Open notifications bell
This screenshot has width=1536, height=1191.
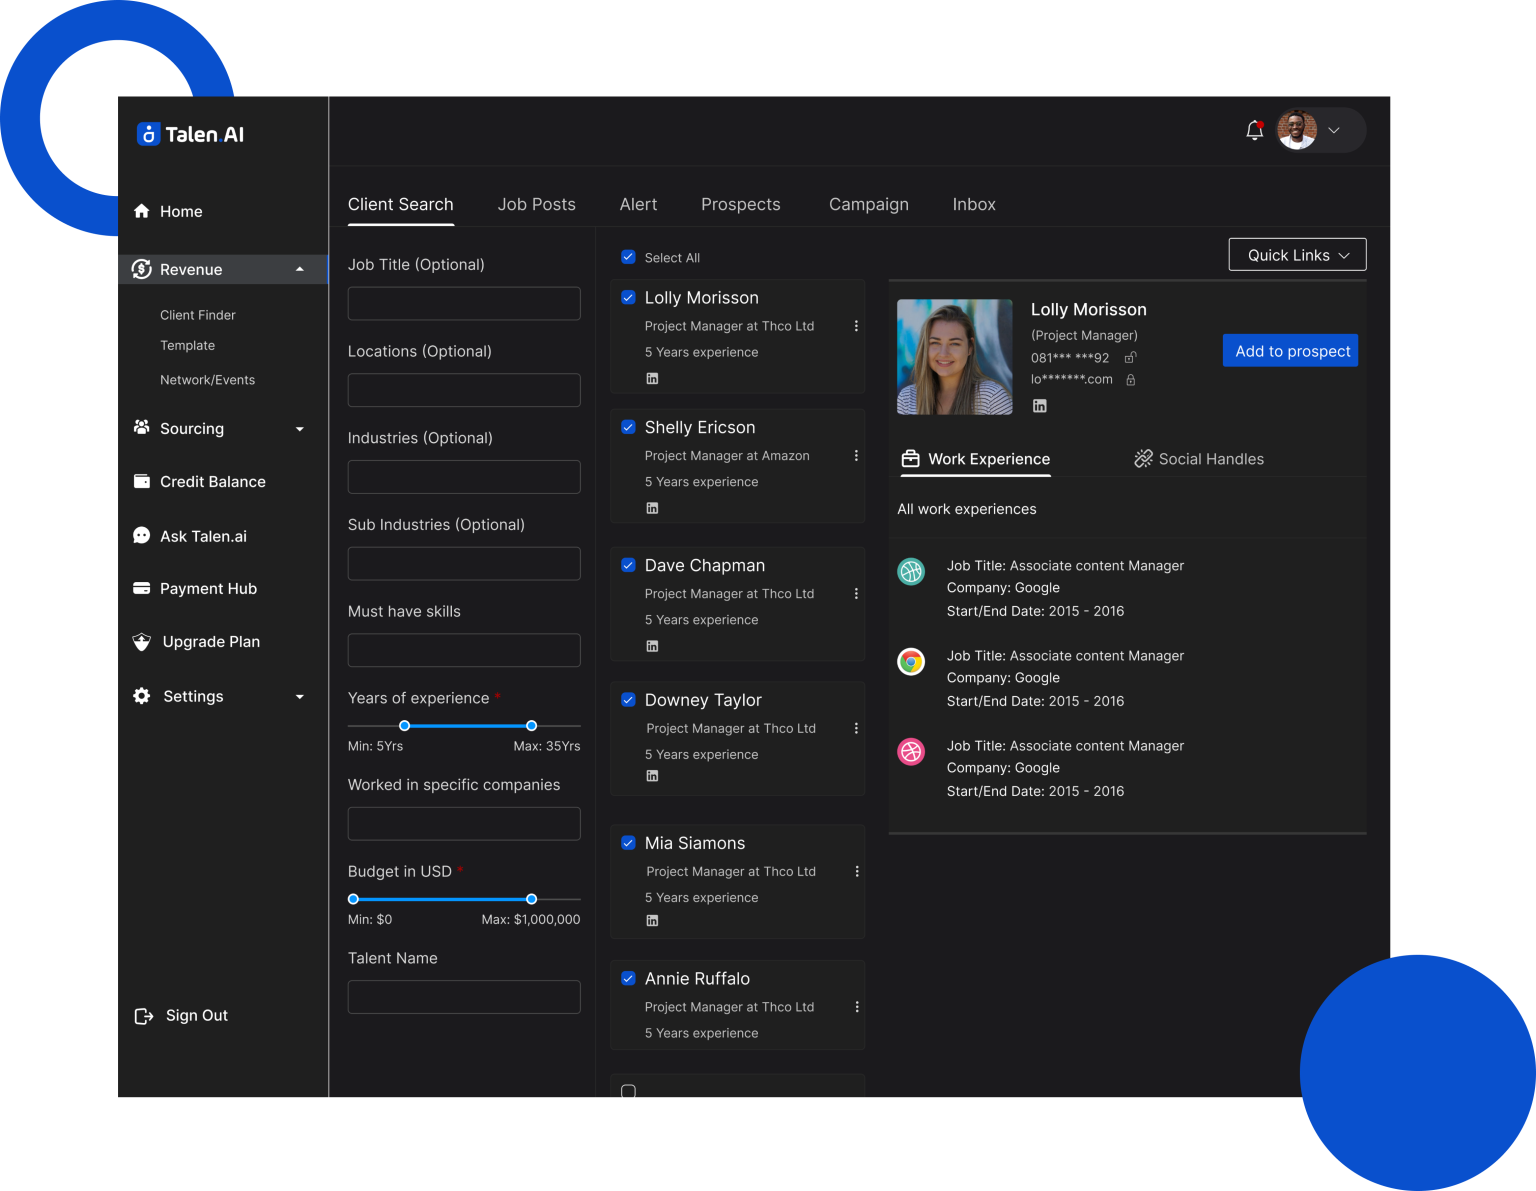coord(1254,130)
